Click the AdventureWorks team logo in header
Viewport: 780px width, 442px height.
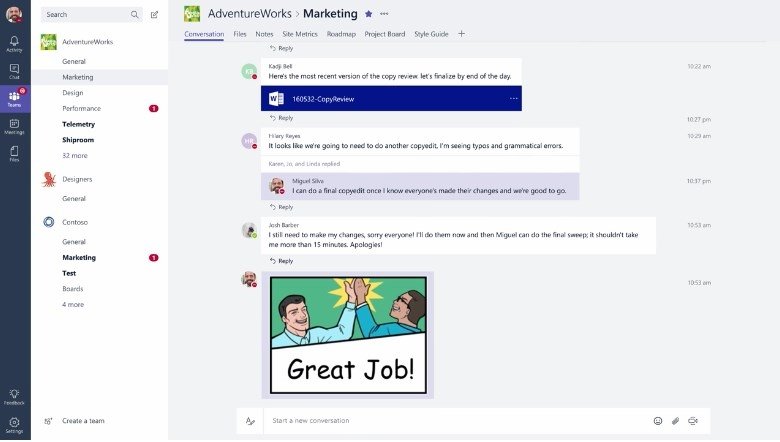[x=192, y=14]
